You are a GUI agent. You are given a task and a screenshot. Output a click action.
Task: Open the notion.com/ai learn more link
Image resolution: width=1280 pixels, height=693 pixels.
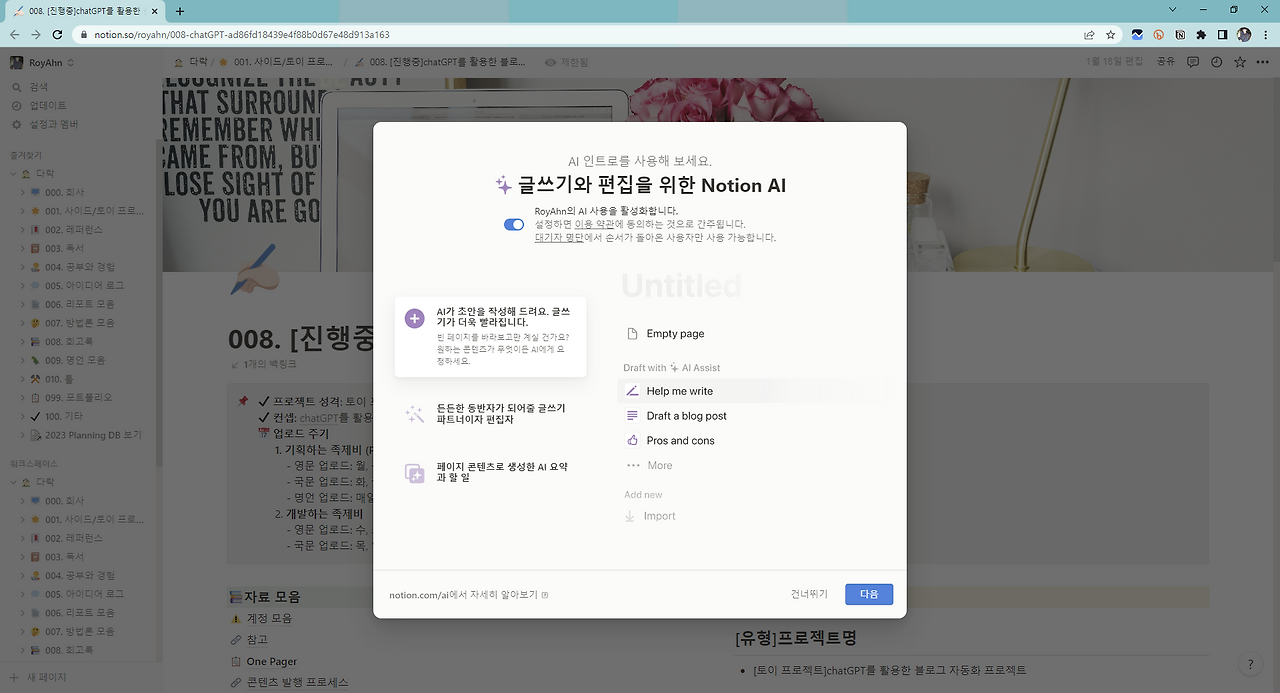(469, 595)
